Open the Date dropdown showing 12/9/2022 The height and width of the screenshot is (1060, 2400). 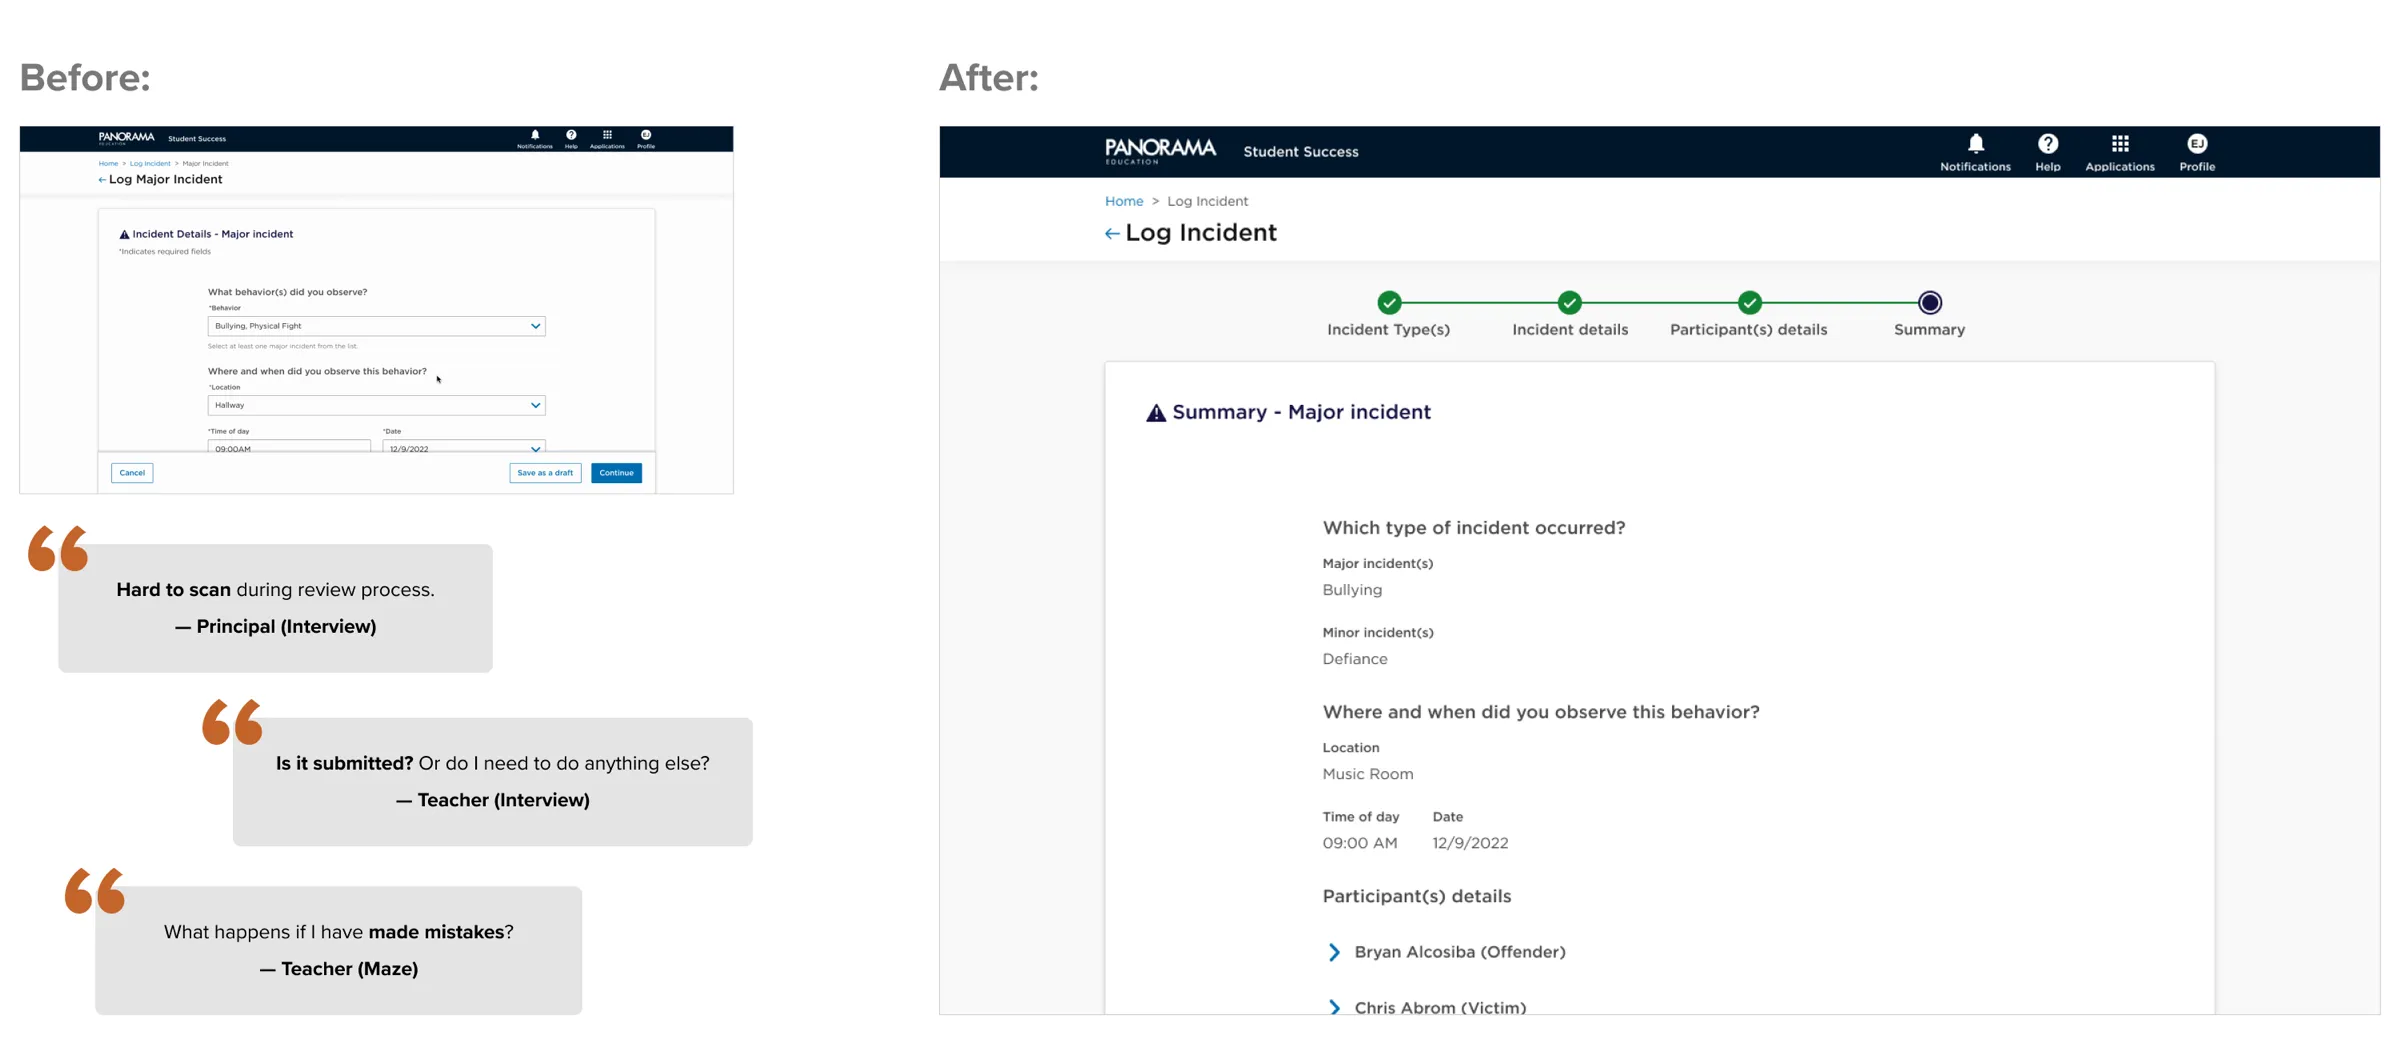pyautogui.click(x=464, y=447)
